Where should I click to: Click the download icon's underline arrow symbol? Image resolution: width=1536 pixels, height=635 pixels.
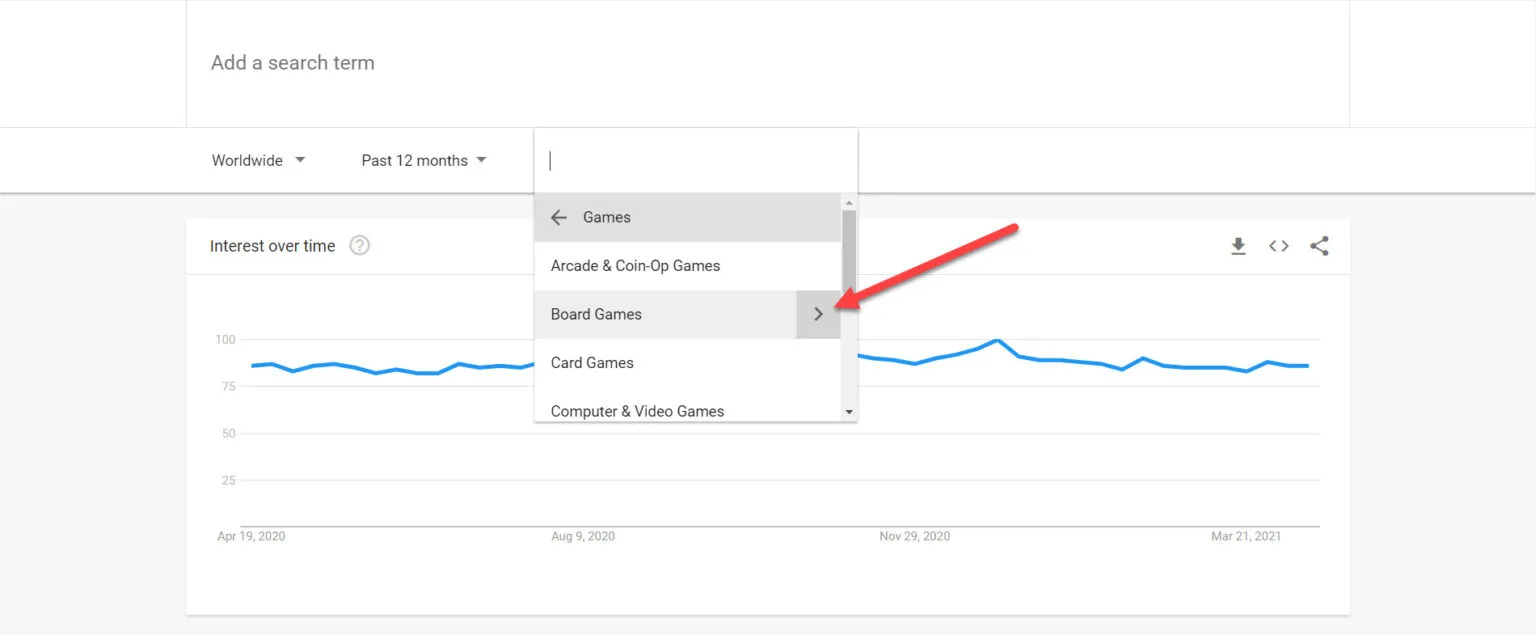click(x=1238, y=247)
